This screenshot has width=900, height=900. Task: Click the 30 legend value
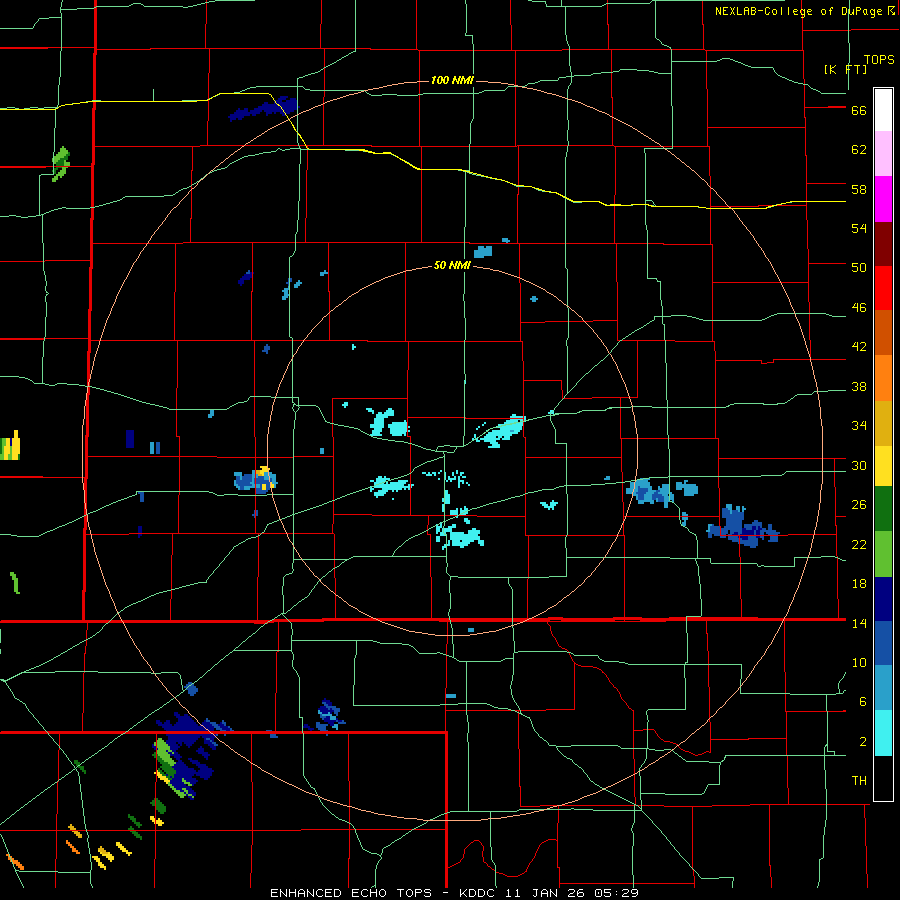pos(859,465)
